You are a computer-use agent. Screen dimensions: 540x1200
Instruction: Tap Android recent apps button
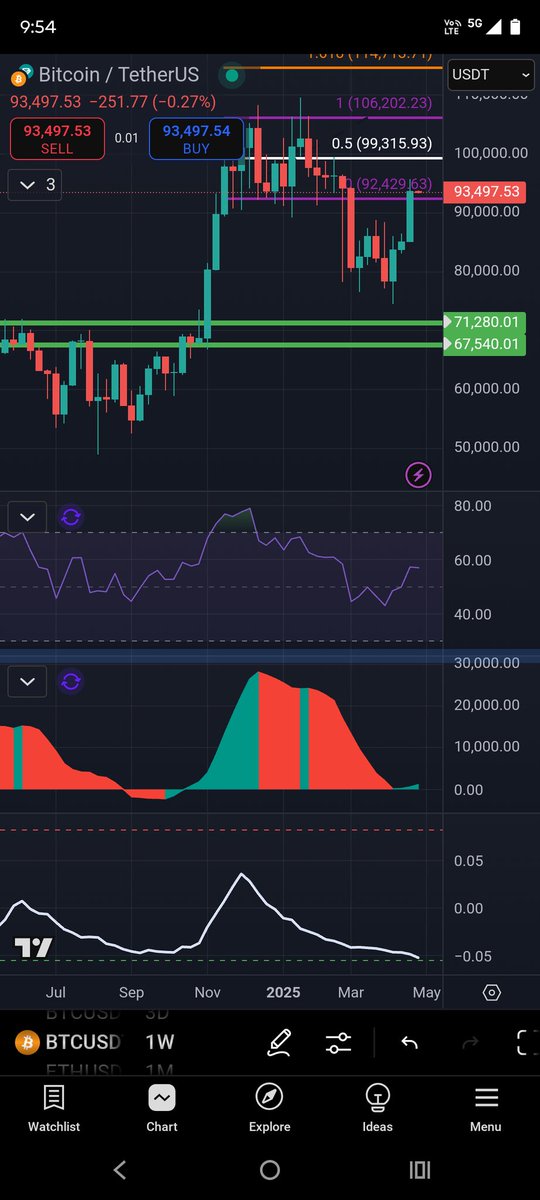click(420, 1169)
